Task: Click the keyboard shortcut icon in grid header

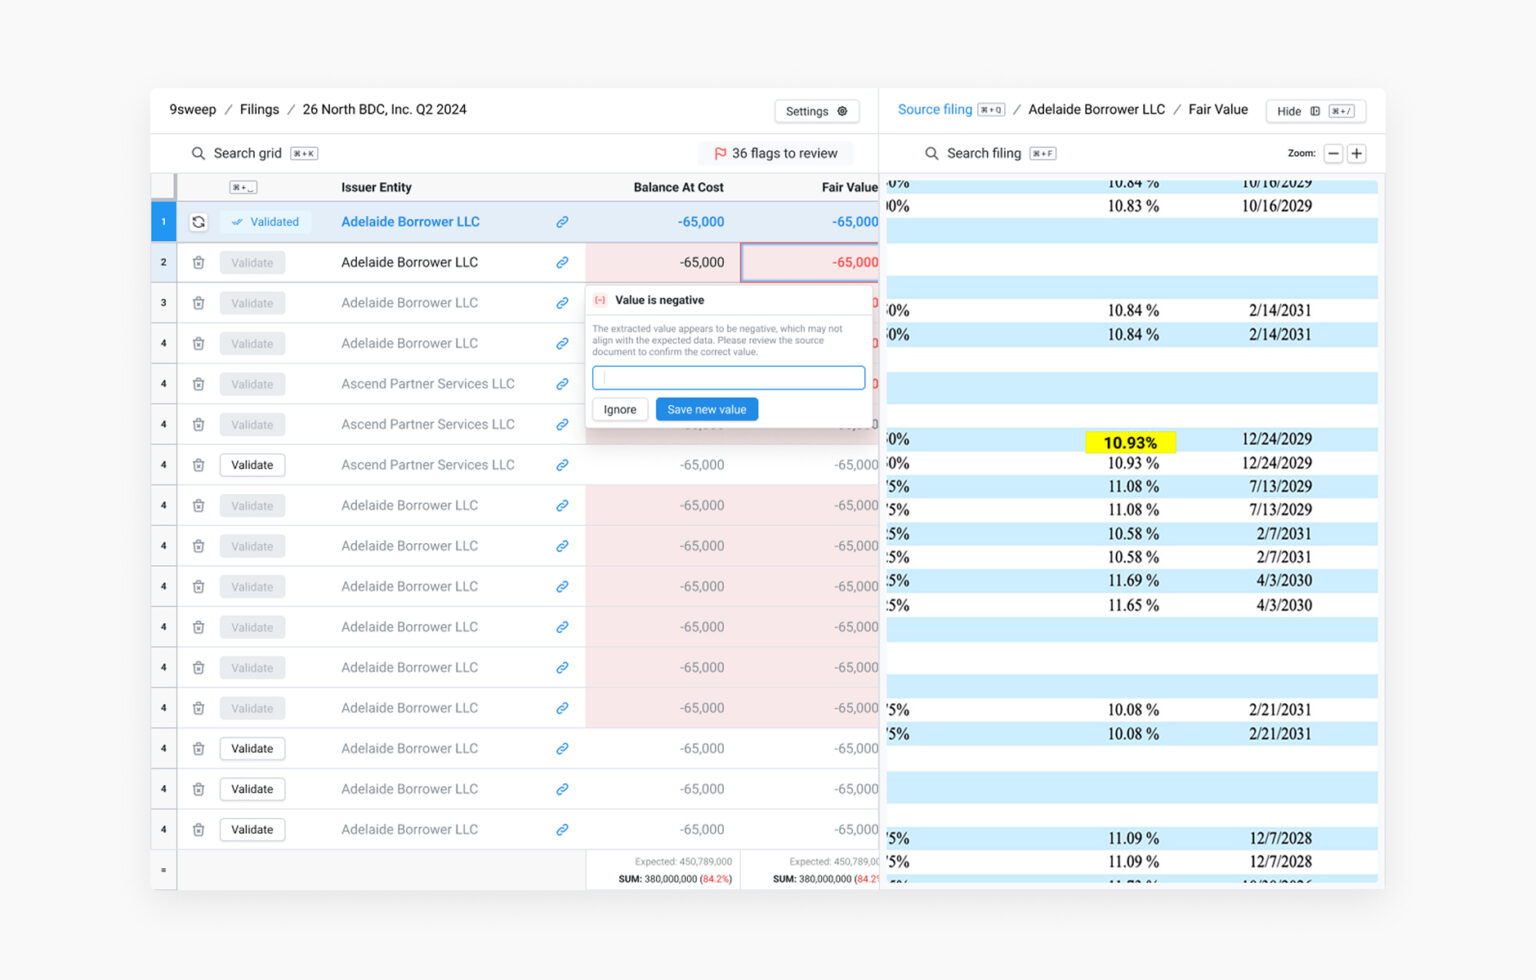Action: click(x=243, y=187)
